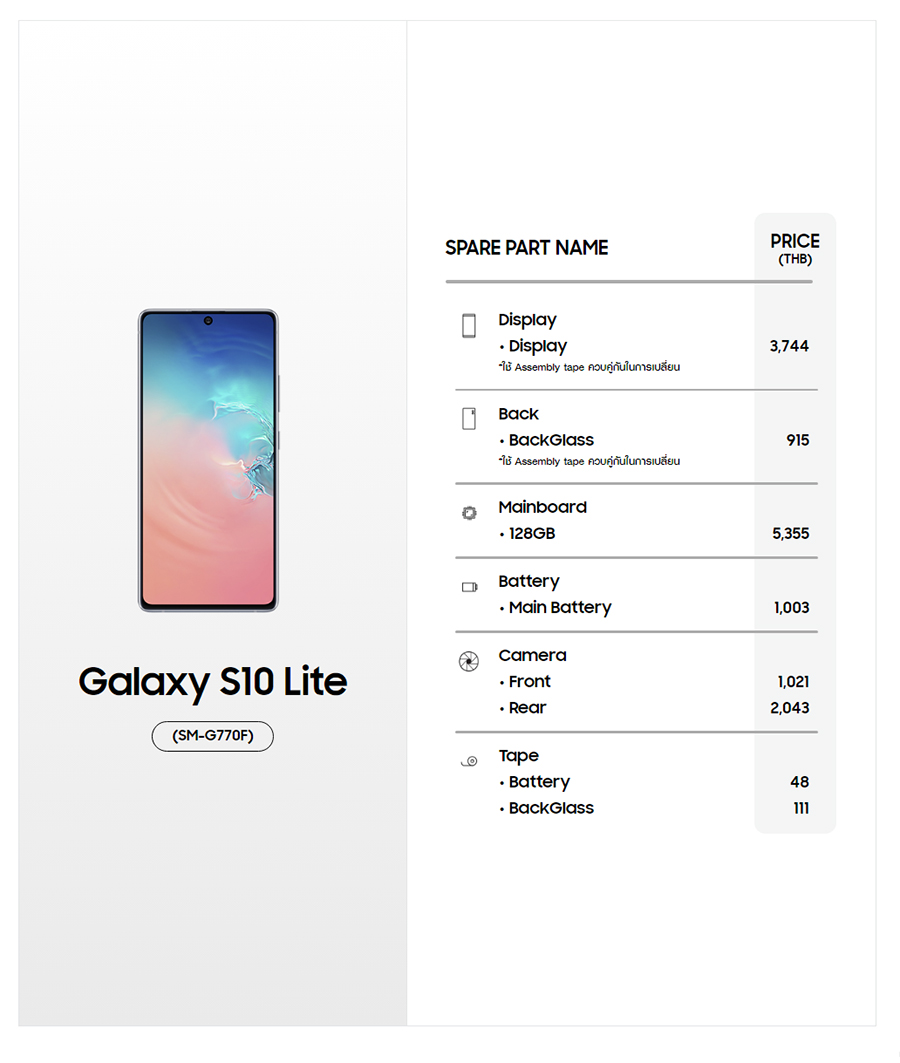Viewport: 900px width, 1063px height.
Task: Click the Tape roll icon
Action: pyautogui.click(x=469, y=762)
